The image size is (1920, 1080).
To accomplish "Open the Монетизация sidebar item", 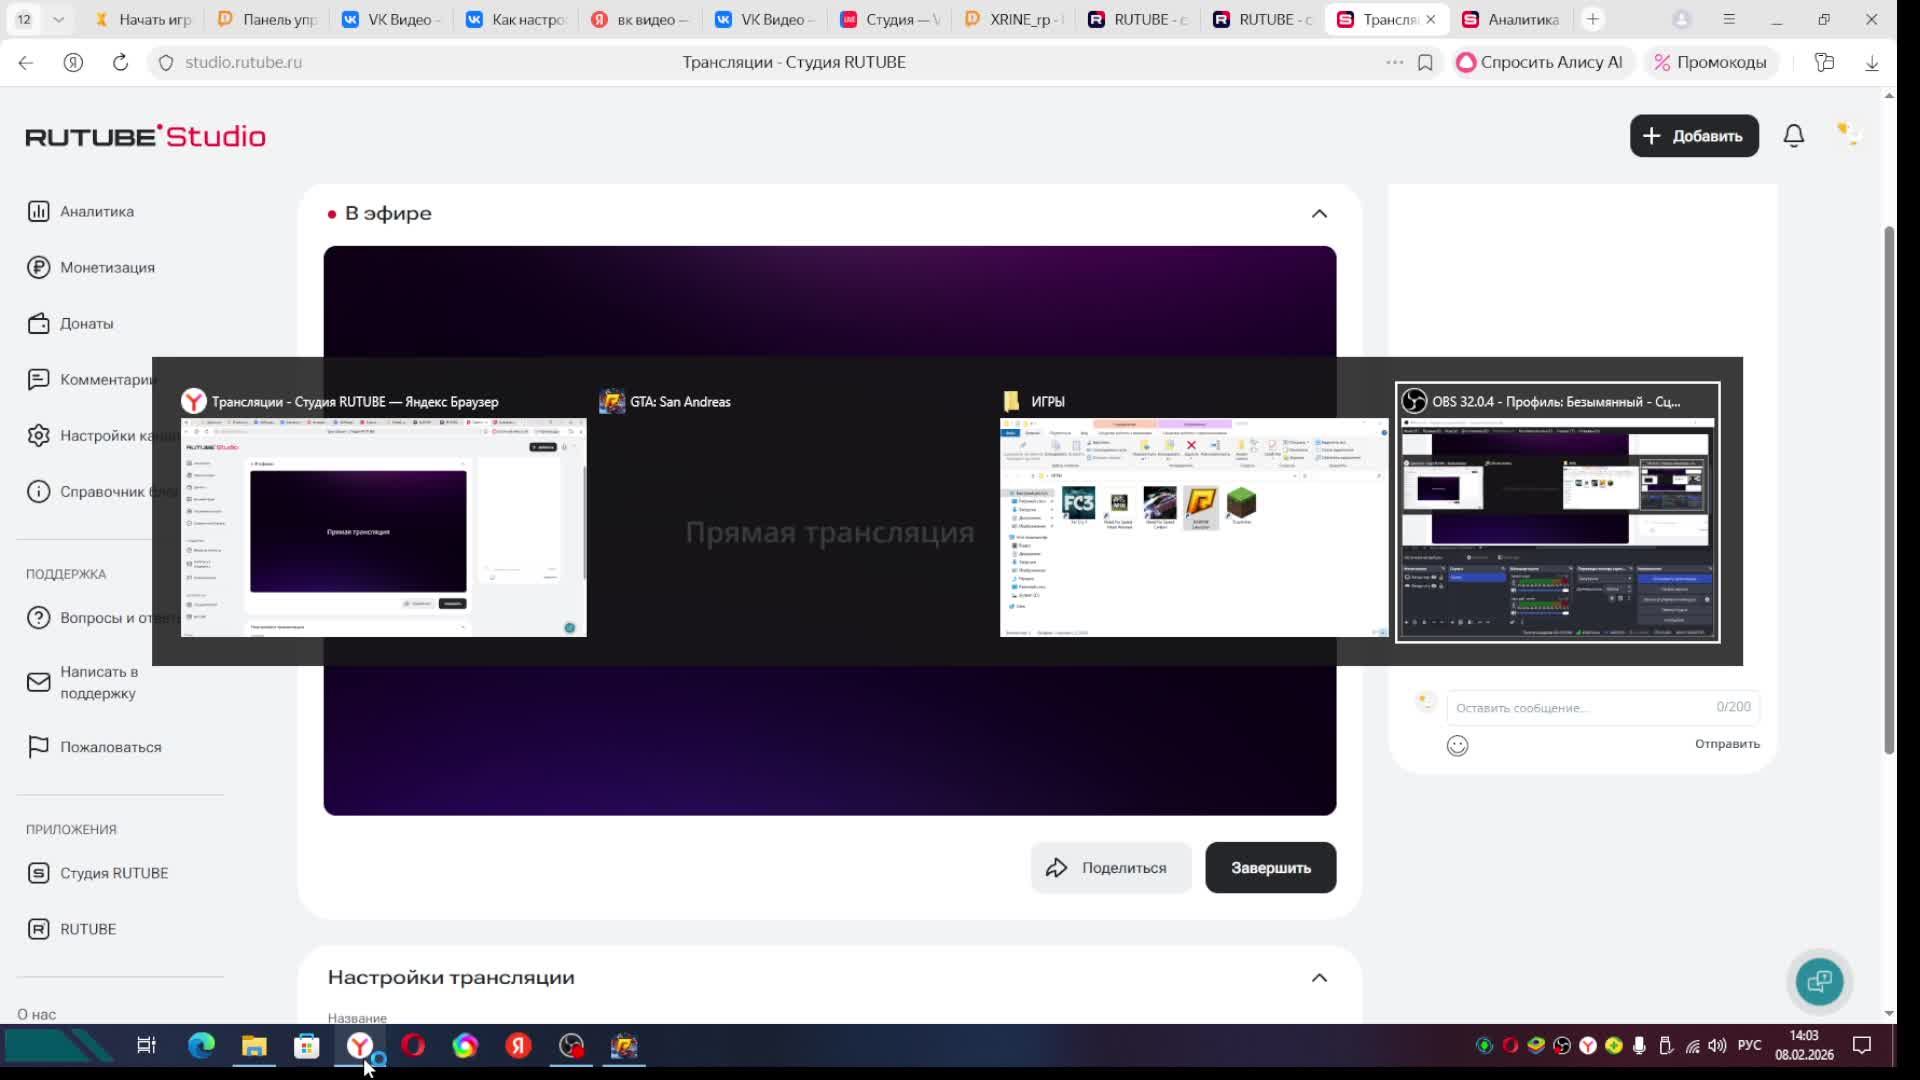I will tap(107, 267).
